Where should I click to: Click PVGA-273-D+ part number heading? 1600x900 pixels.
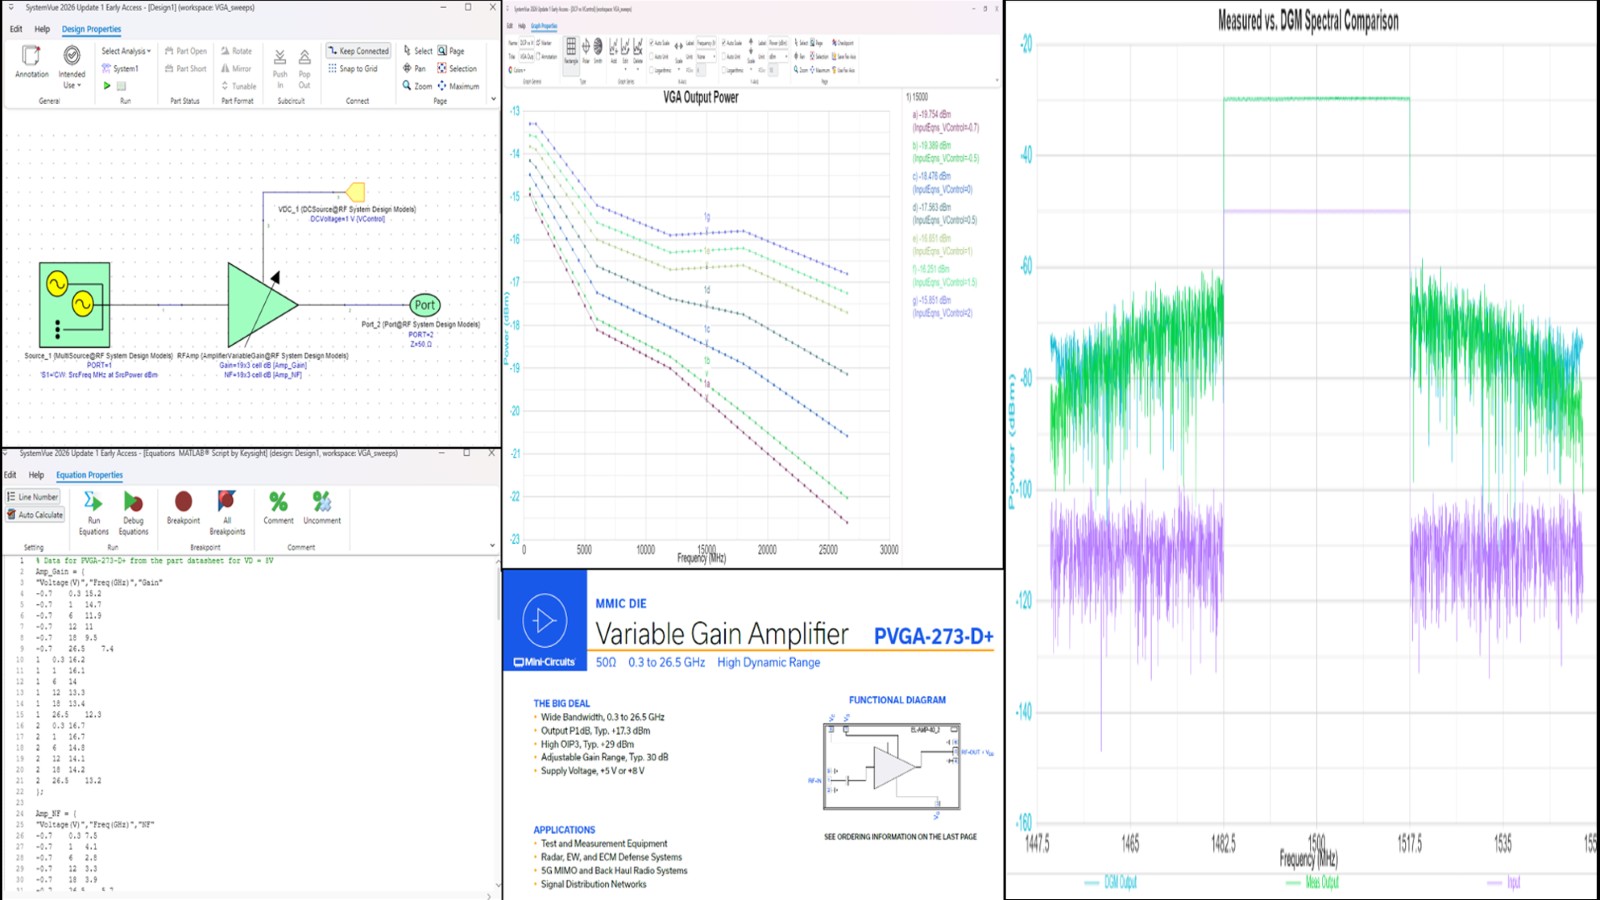pyautogui.click(x=934, y=636)
